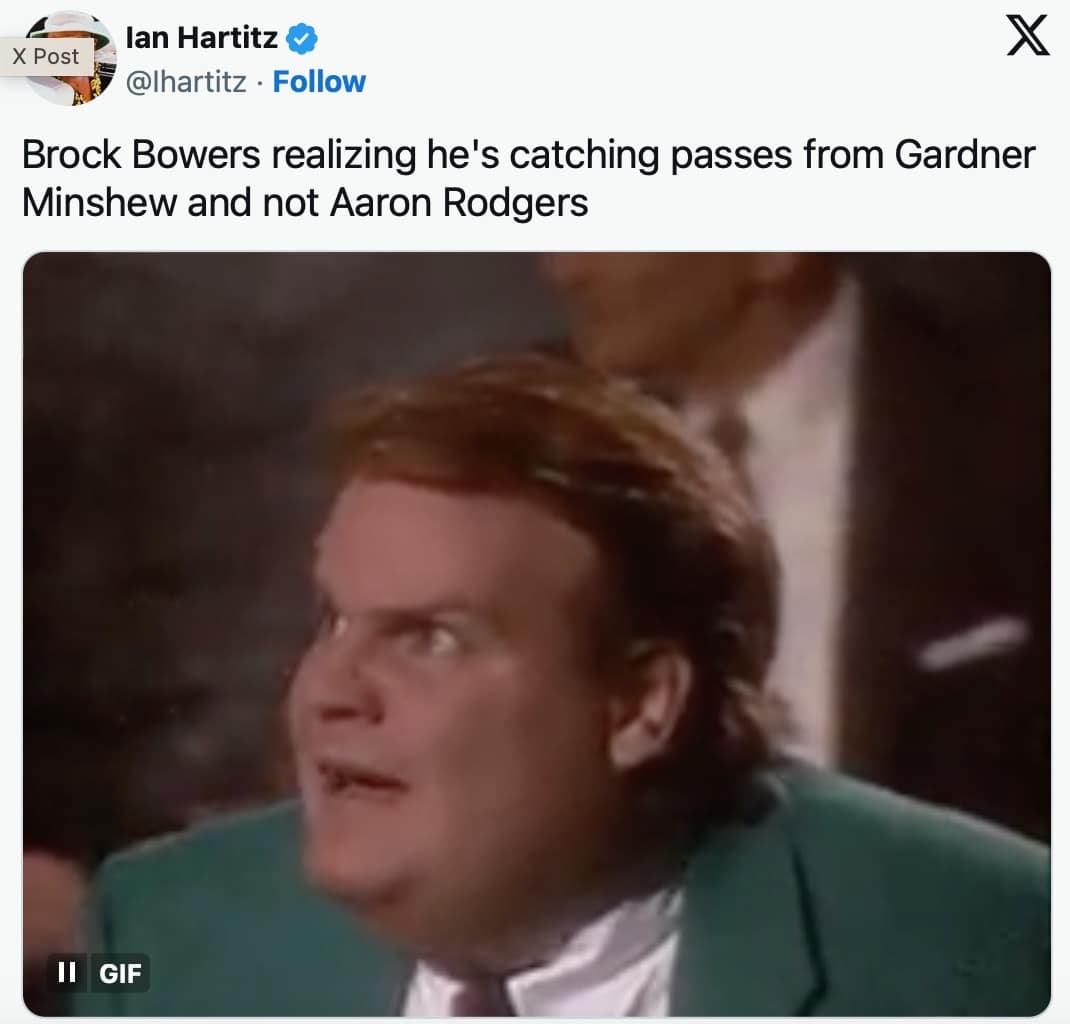Screen dimensions: 1070x1024
Task: Click the Ian Hartitz display name
Action: pos(202,38)
